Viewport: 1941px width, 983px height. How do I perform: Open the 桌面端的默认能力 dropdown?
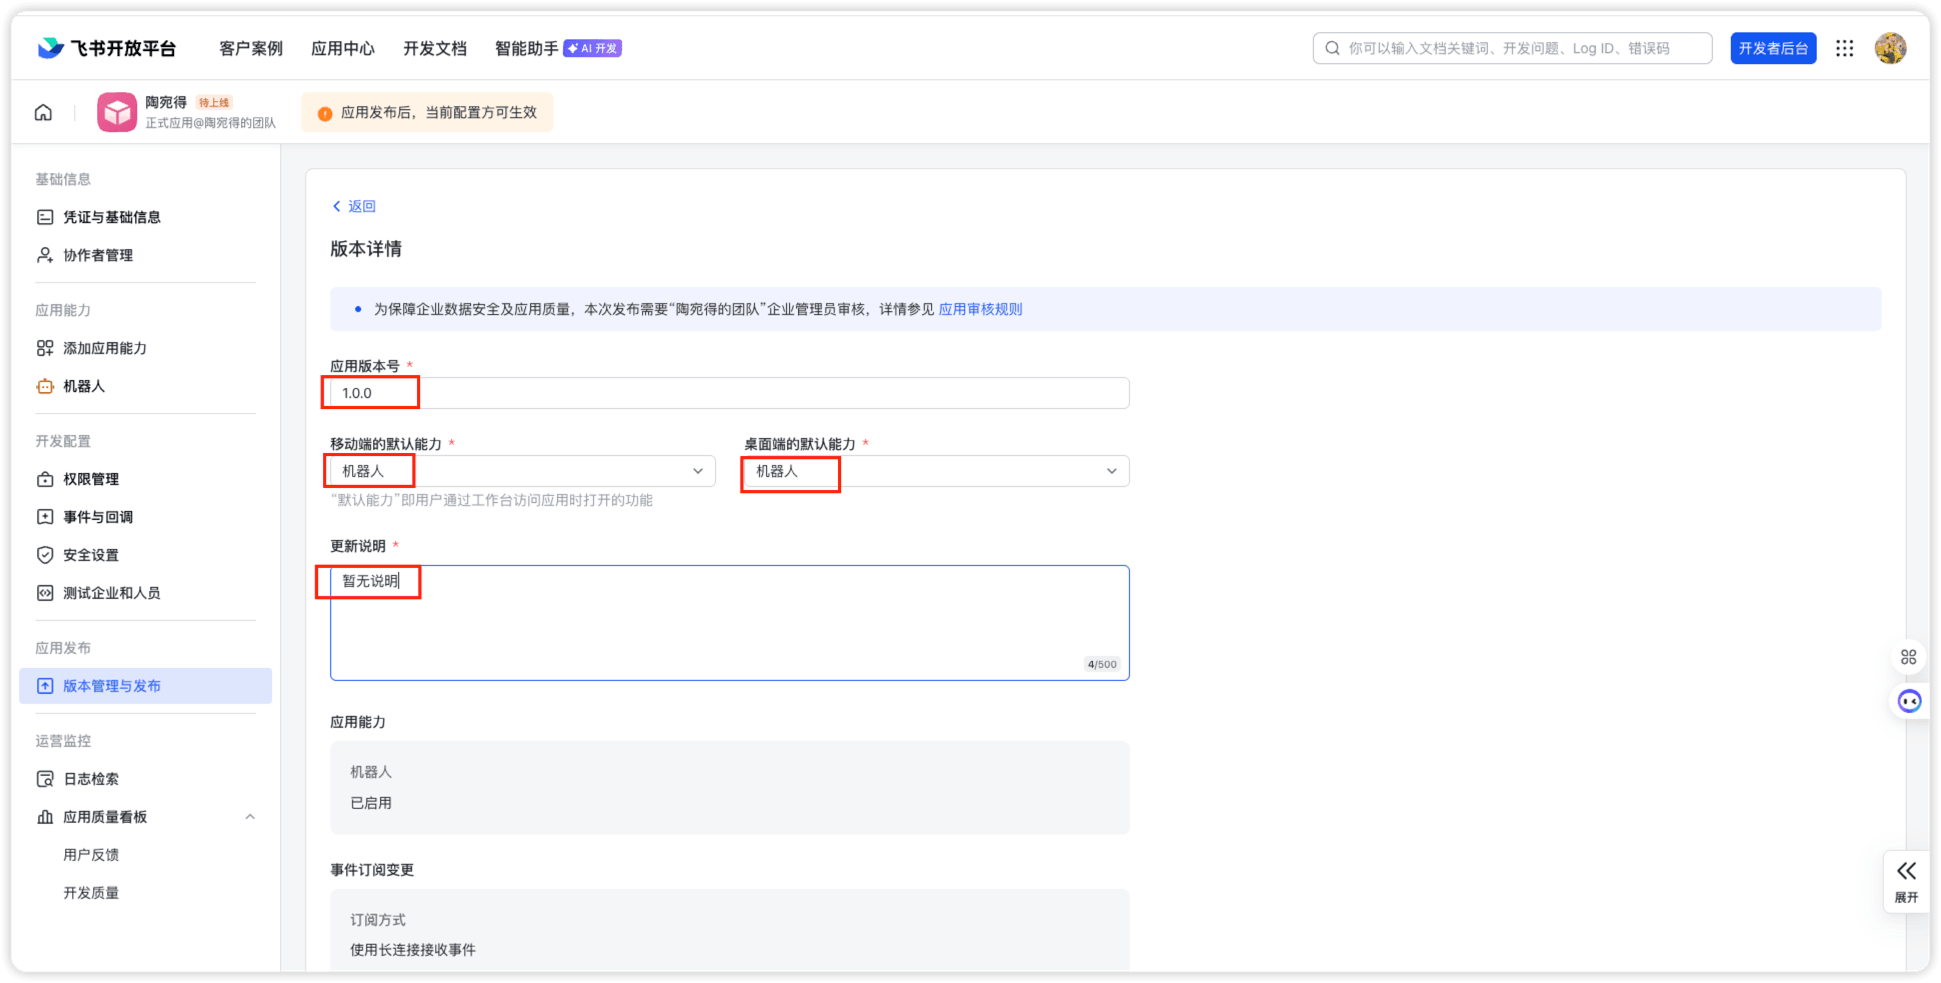point(936,471)
